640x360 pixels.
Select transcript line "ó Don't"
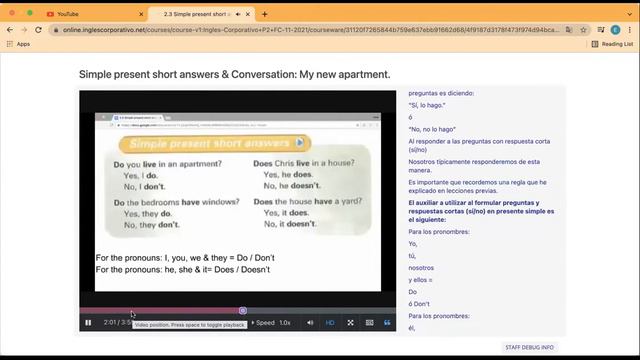coord(419,304)
